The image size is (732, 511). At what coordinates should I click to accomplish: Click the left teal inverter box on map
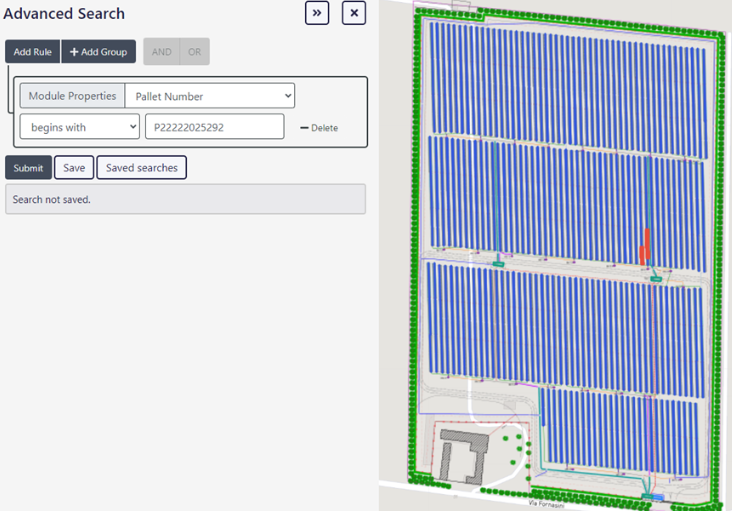click(x=498, y=264)
